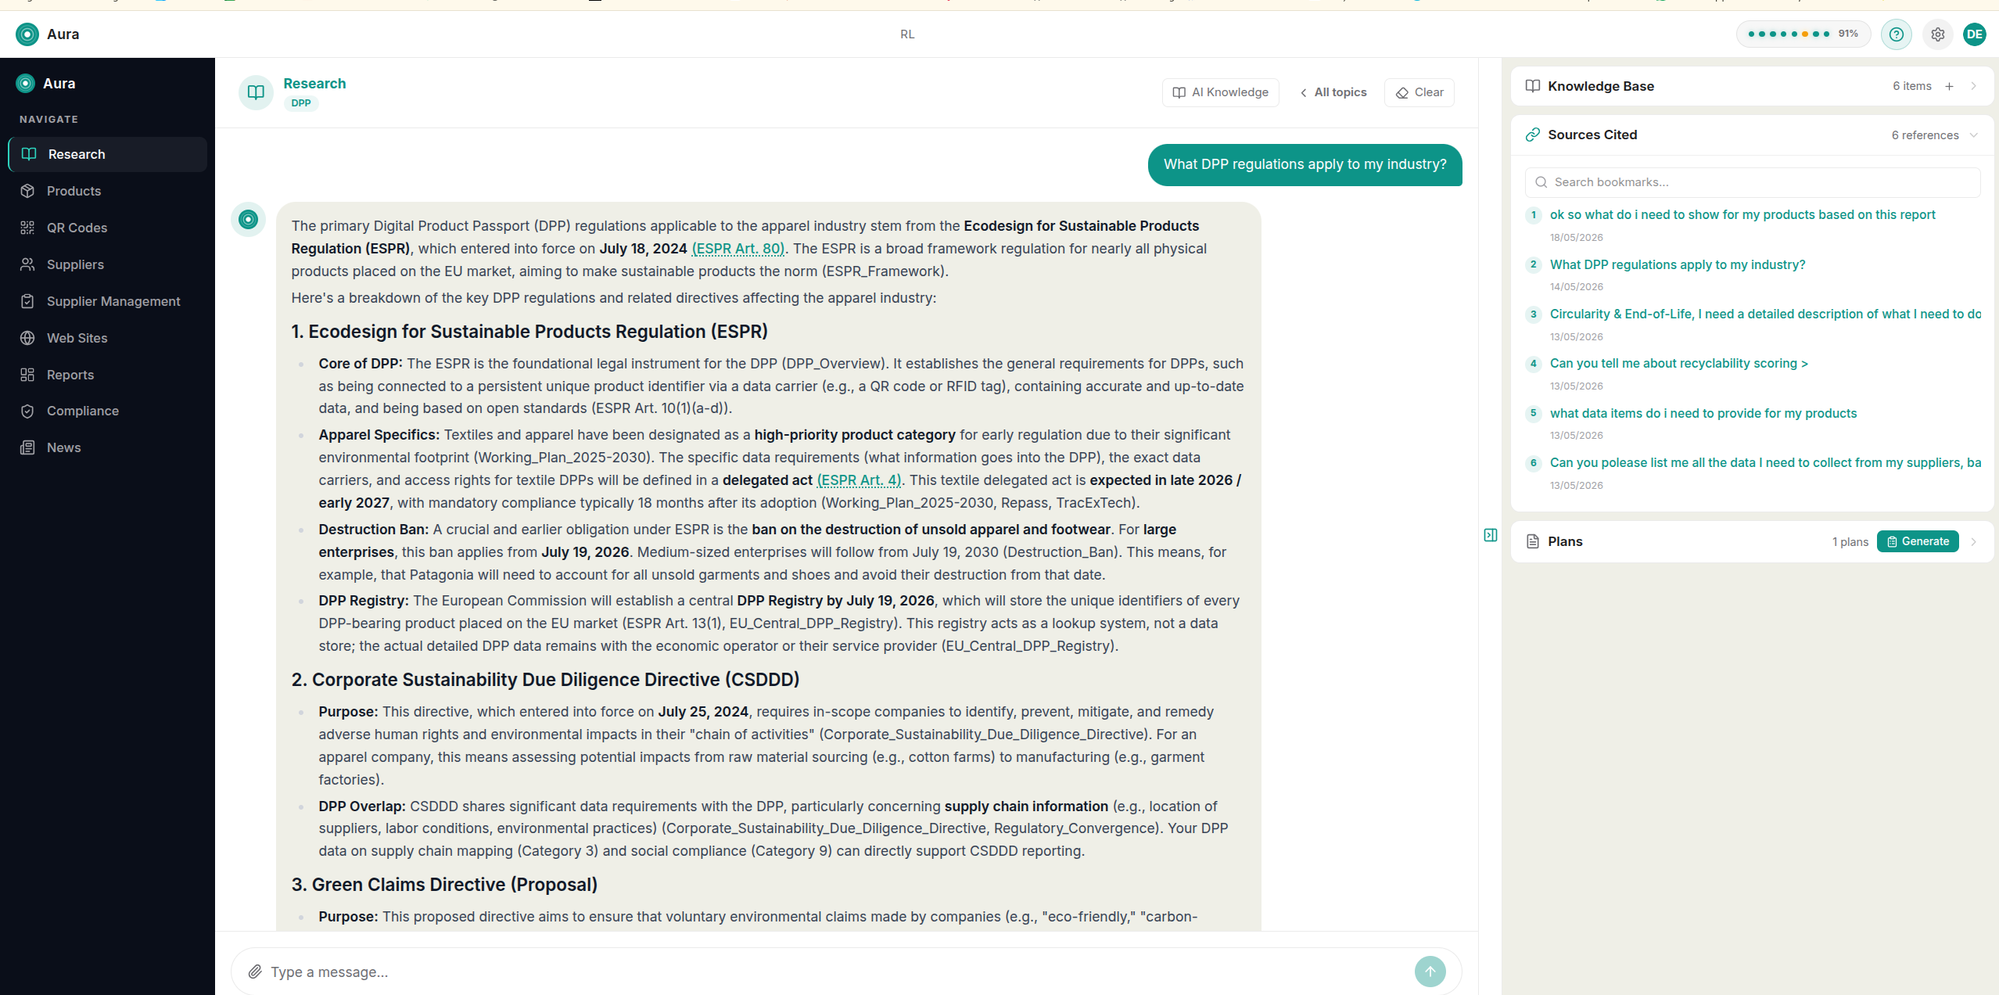
Task: Open settings gear icon
Action: coord(1938,34)
